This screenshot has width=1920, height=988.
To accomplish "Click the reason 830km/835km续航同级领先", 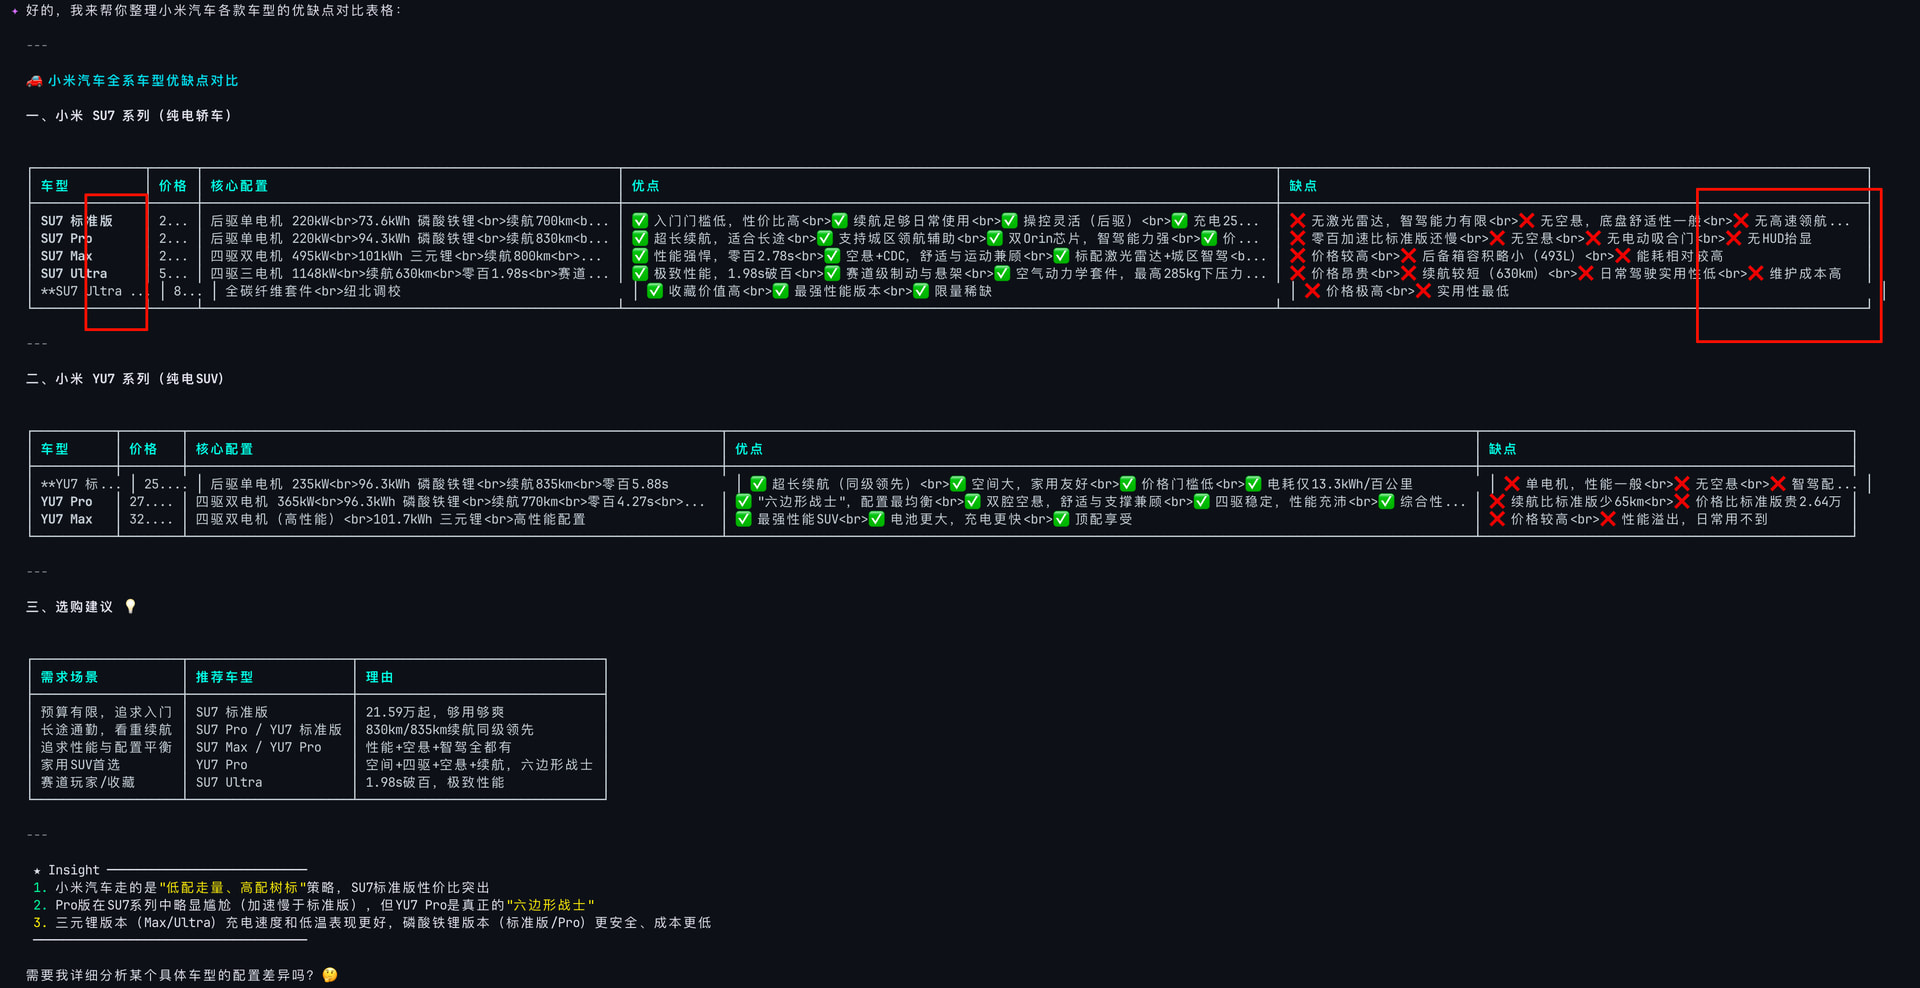I will click(450, 730).
